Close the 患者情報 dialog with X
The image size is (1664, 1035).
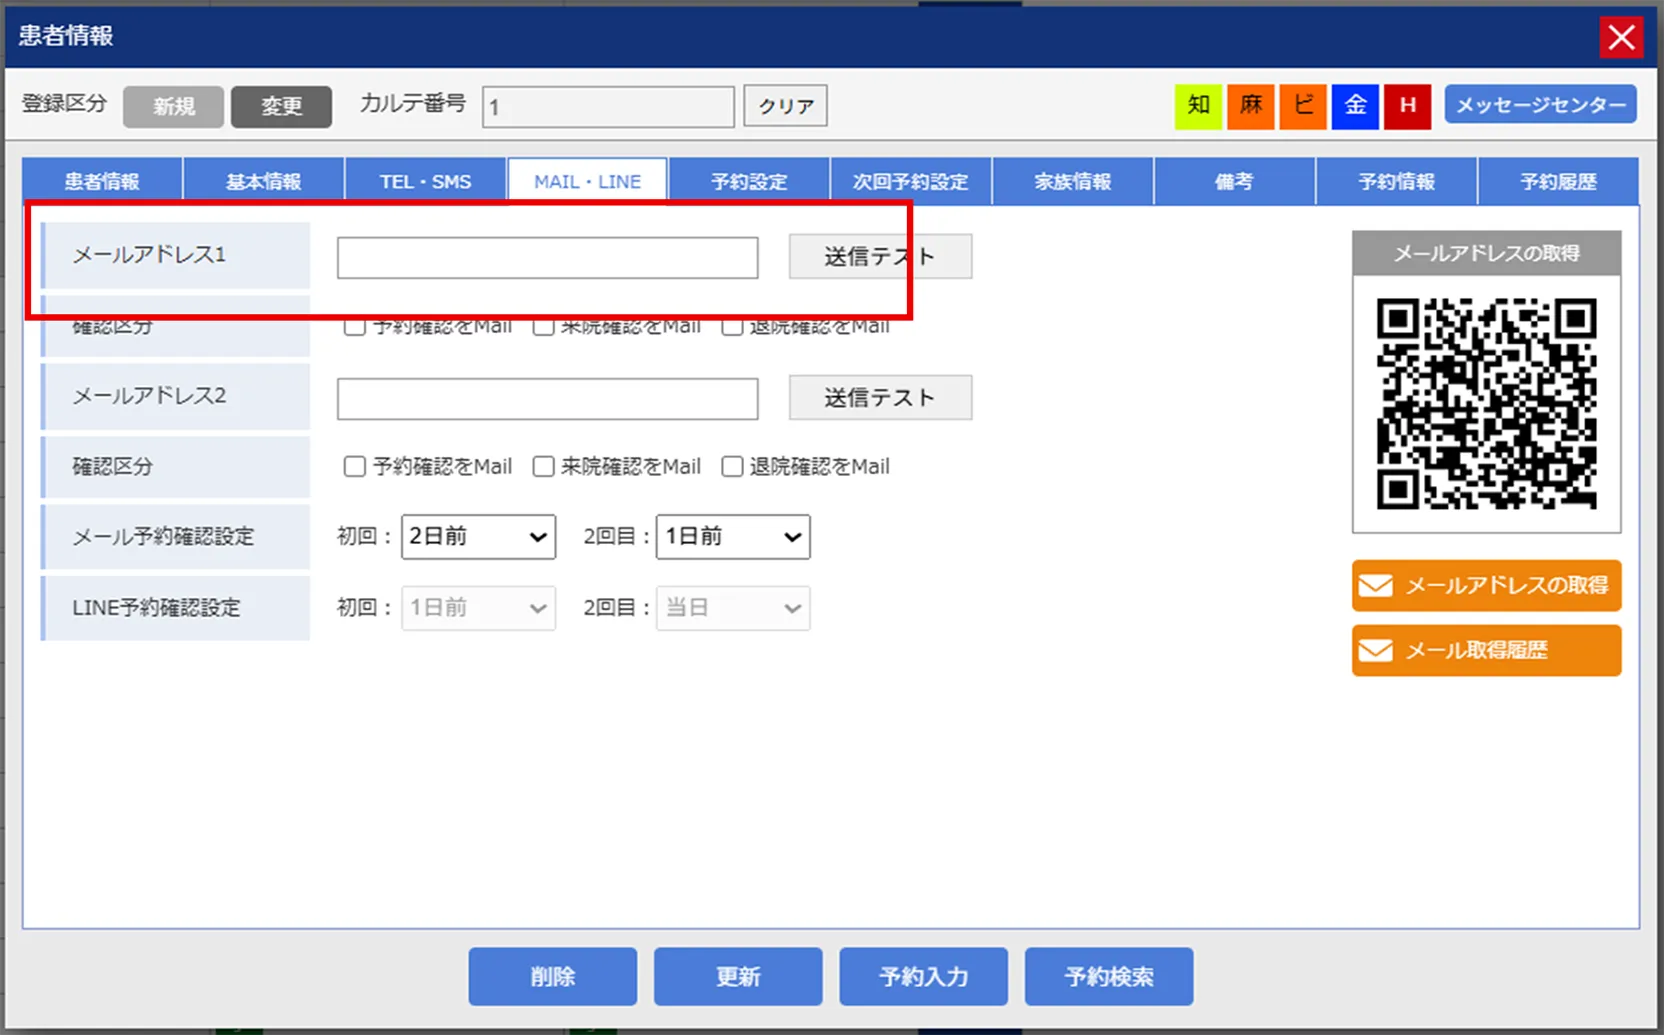(x=1621, y=38)
